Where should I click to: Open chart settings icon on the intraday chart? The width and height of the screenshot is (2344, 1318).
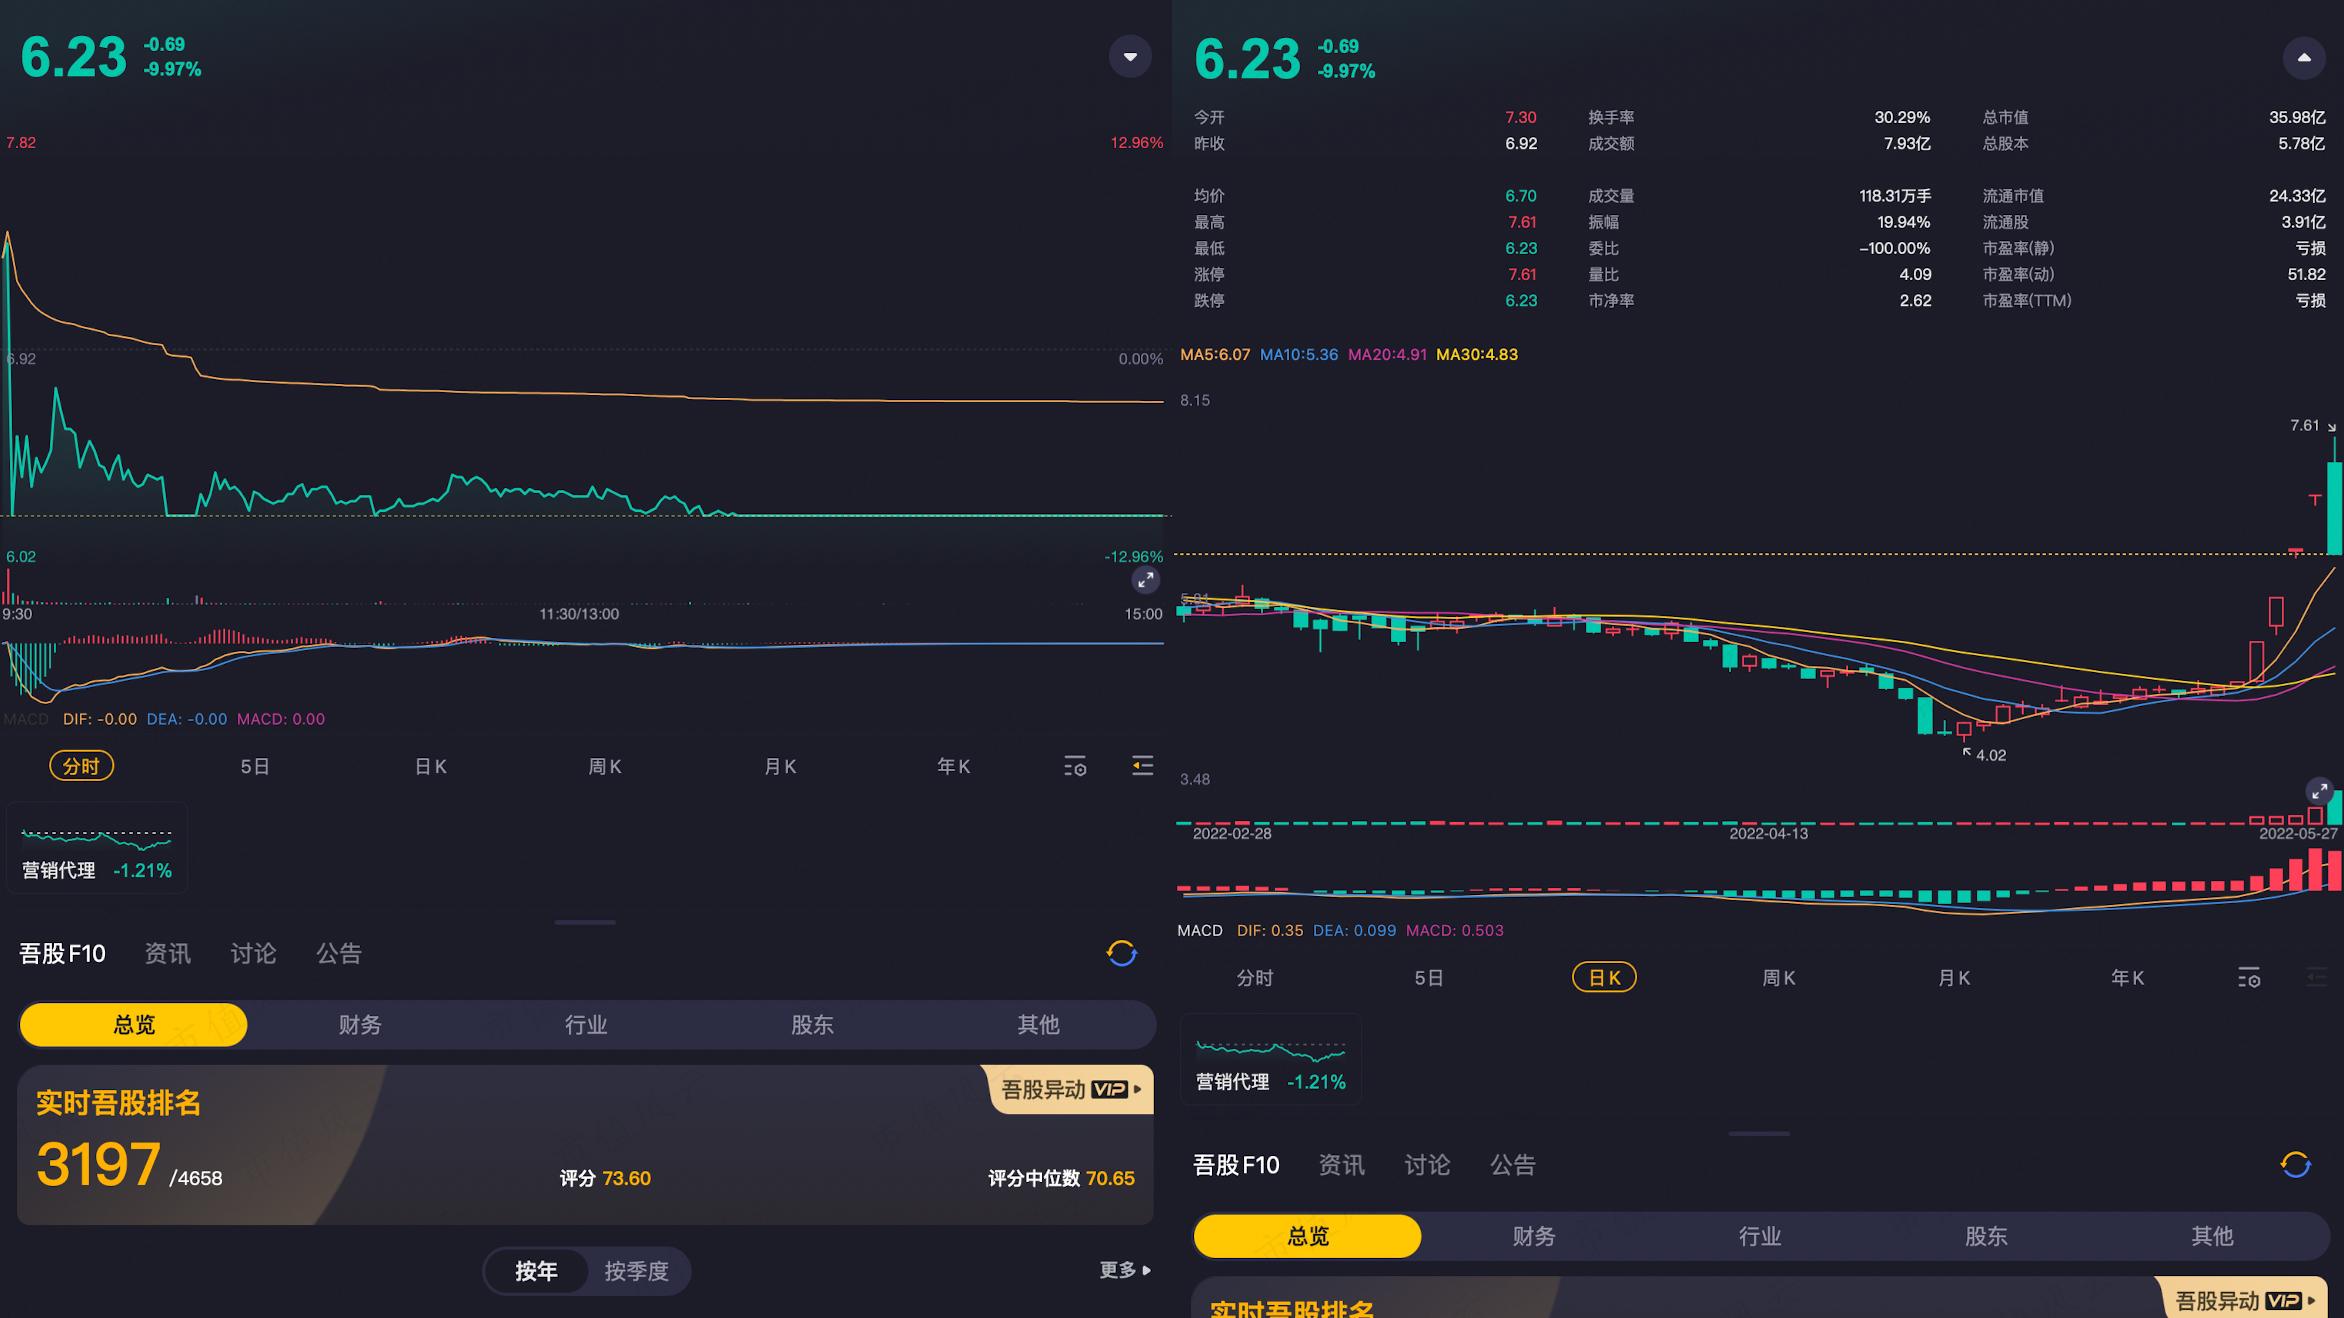1075,766
